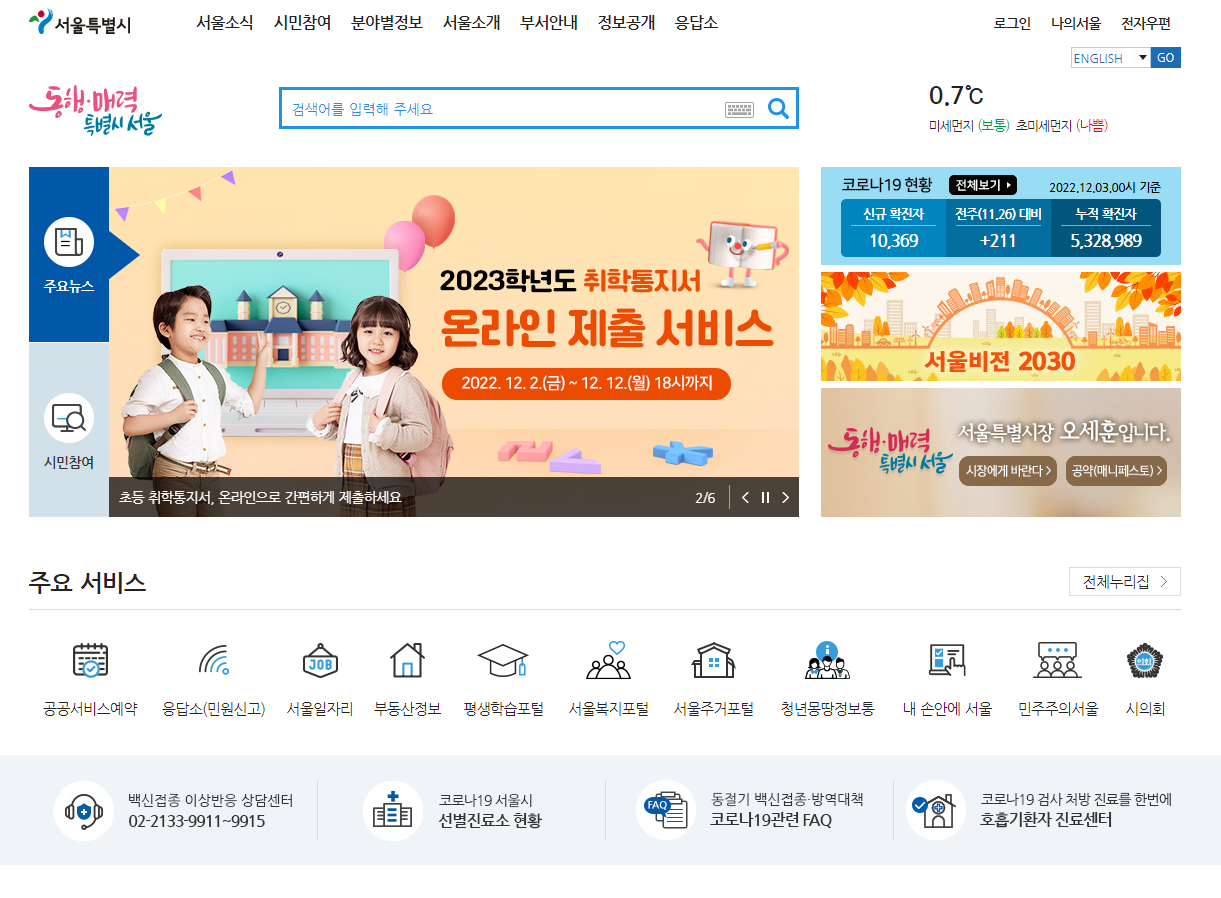Click the 나의서울 link
The width and height of the screenshot is (1221, 898).
(1076, 24)
